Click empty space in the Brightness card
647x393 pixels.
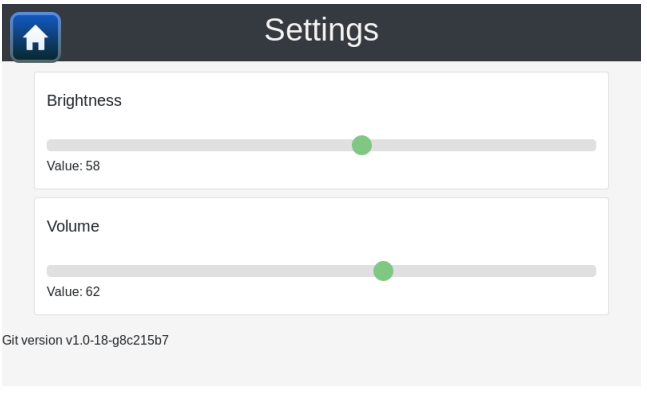[x=371, y=103]
